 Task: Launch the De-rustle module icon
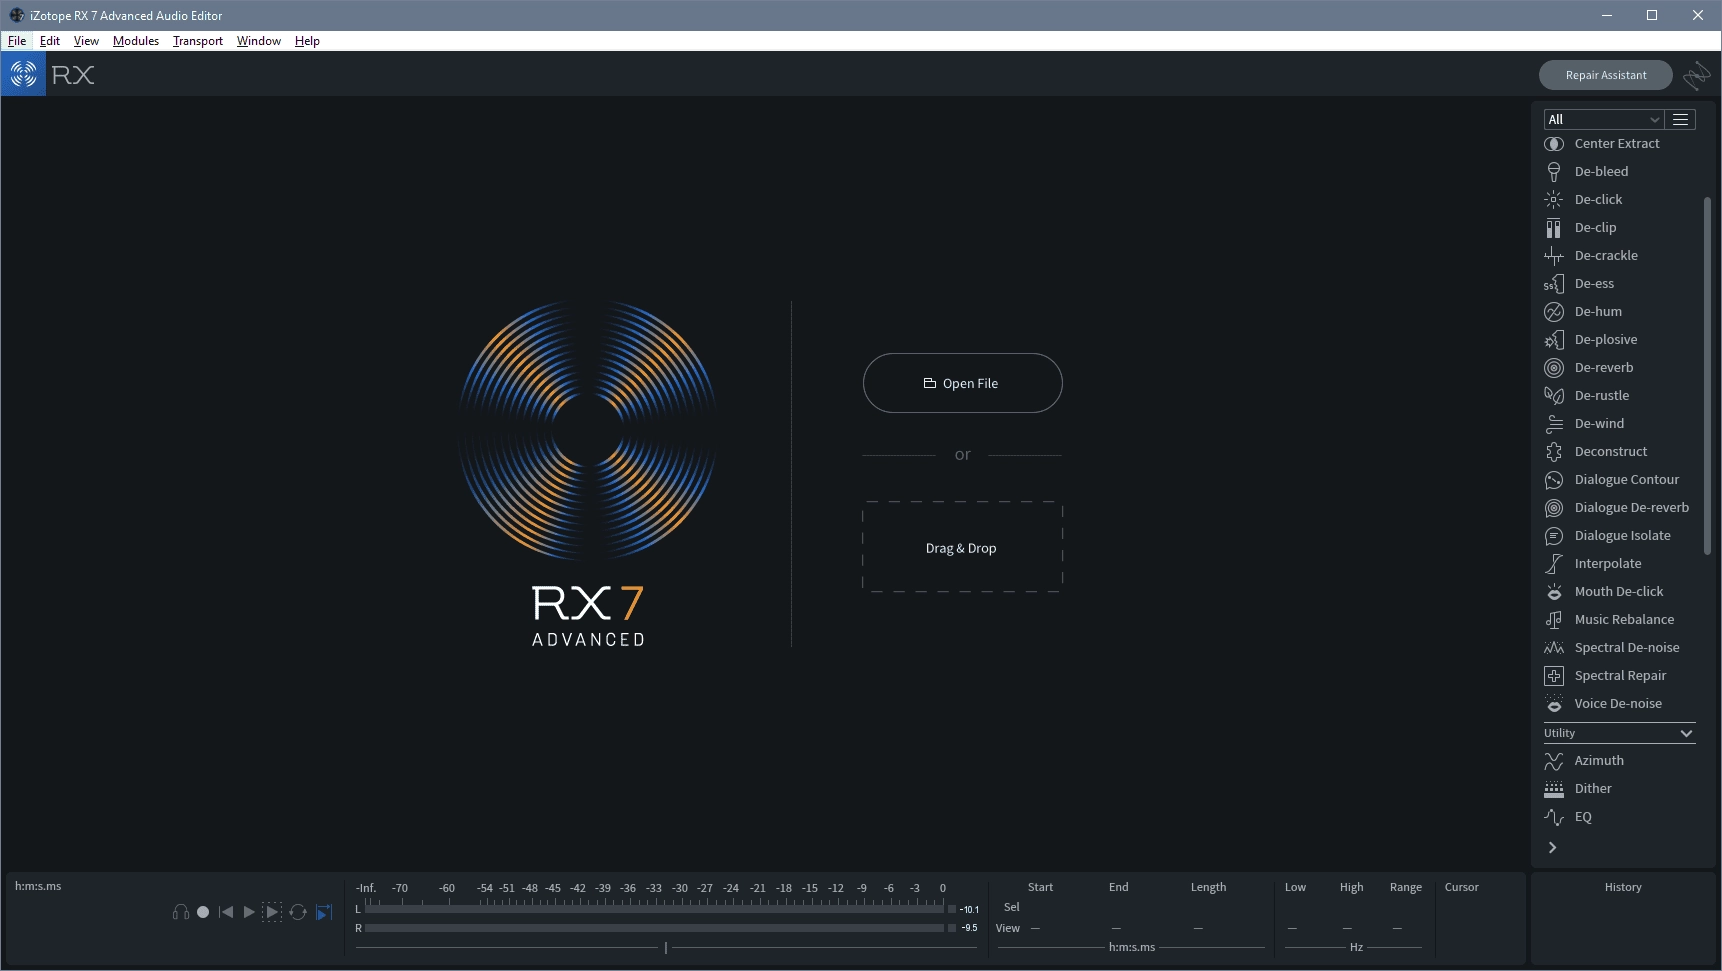pos(1554,396)
